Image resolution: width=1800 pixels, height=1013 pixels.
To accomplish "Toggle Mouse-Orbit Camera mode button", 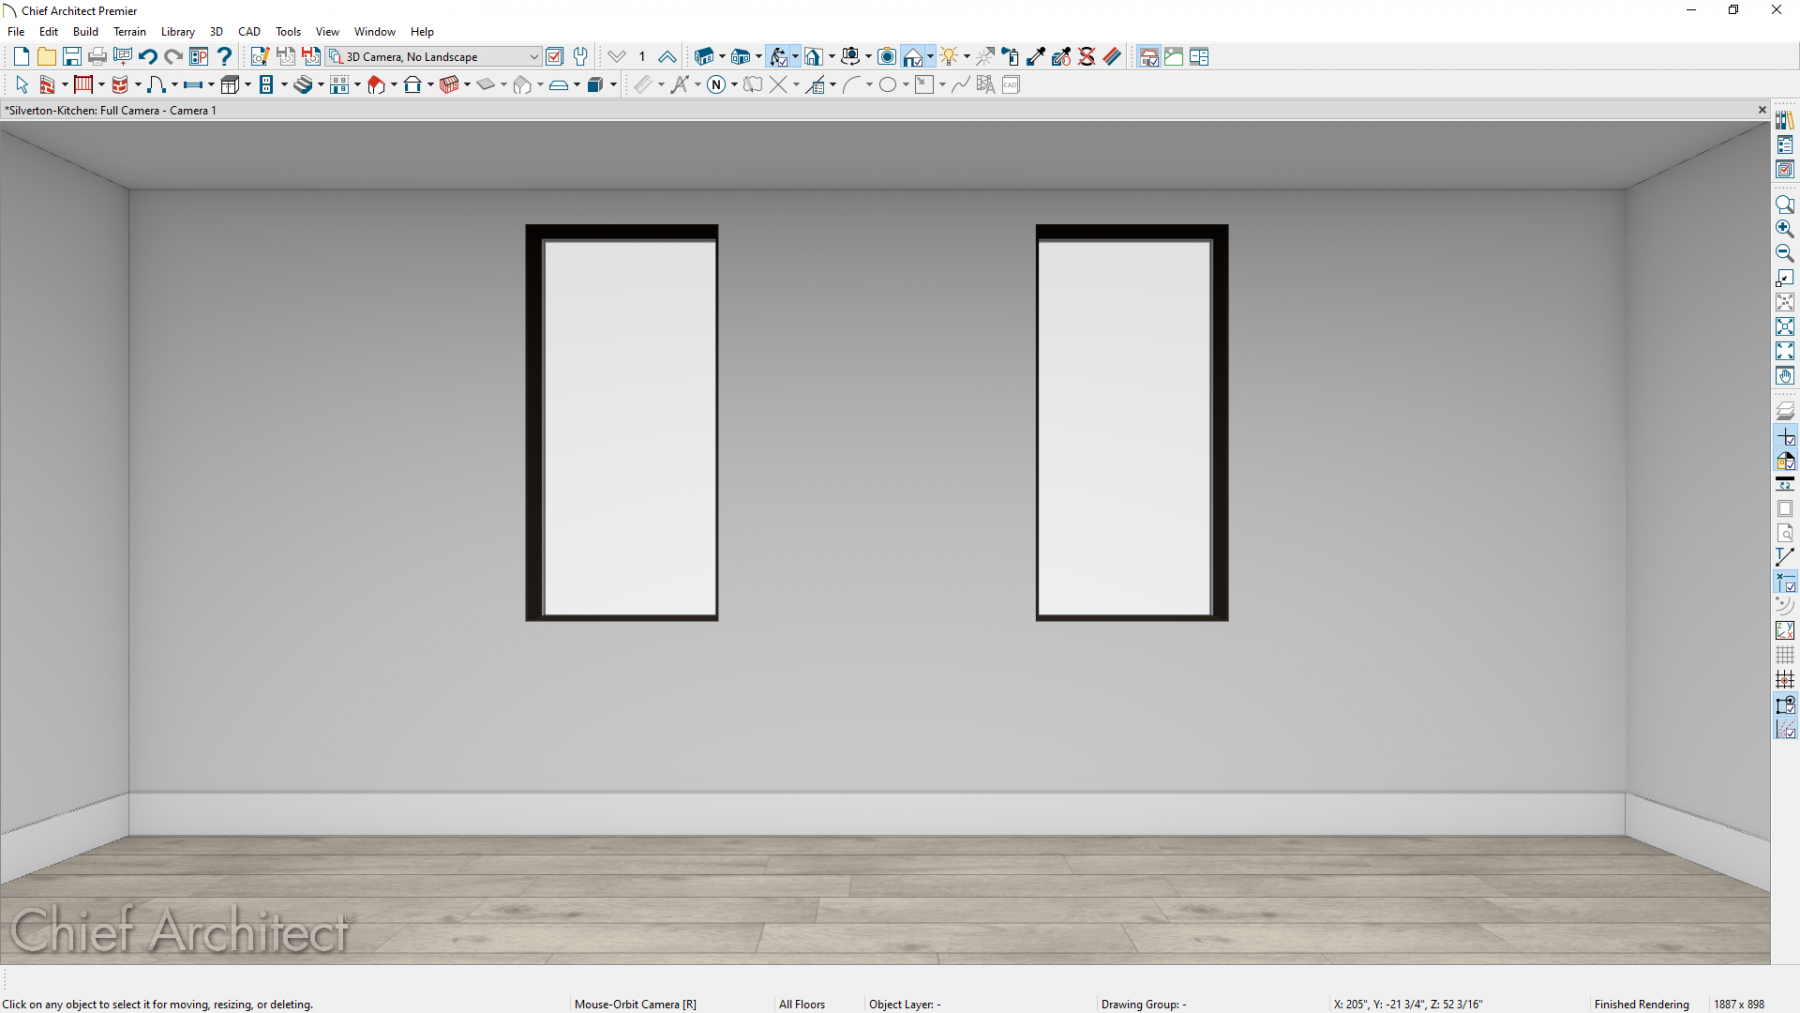I will click(778, 57).
